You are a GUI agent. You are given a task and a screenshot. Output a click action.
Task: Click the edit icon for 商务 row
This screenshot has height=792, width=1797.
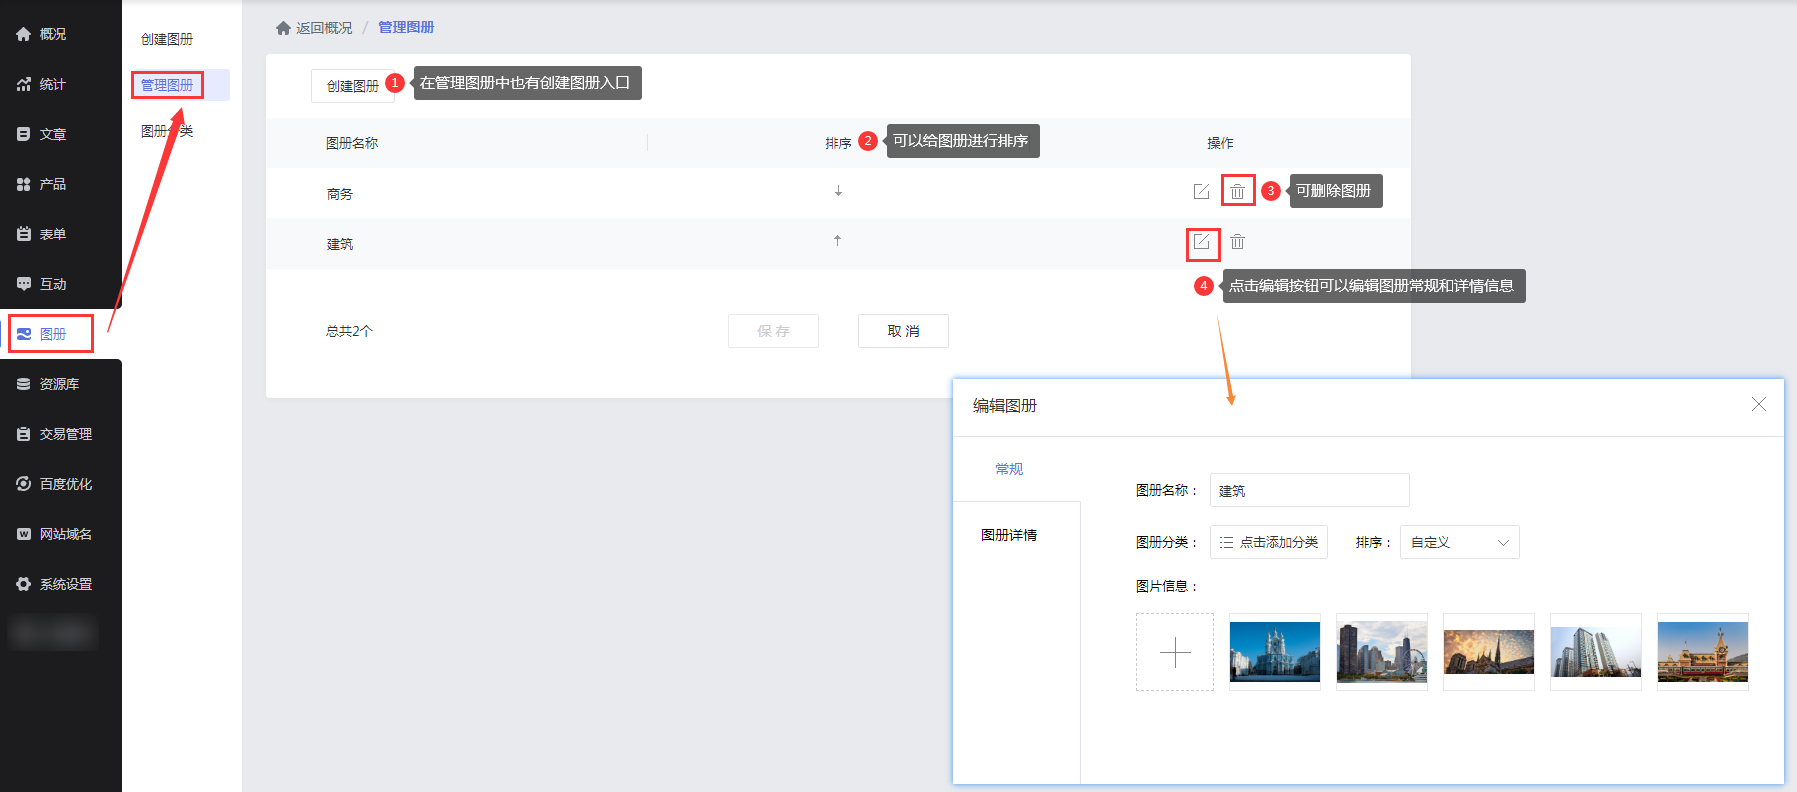(x=1202, y=191)
